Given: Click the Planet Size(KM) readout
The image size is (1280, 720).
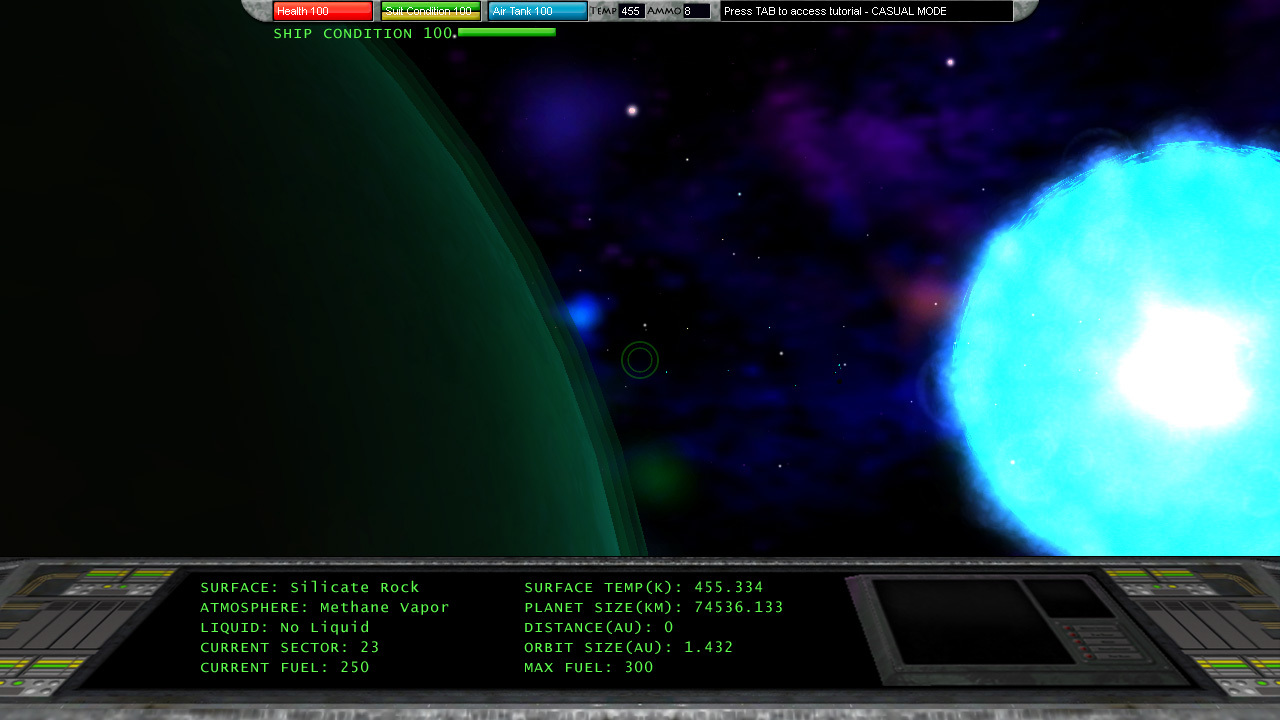Looking at the screenshot, I should pos(654,608).
